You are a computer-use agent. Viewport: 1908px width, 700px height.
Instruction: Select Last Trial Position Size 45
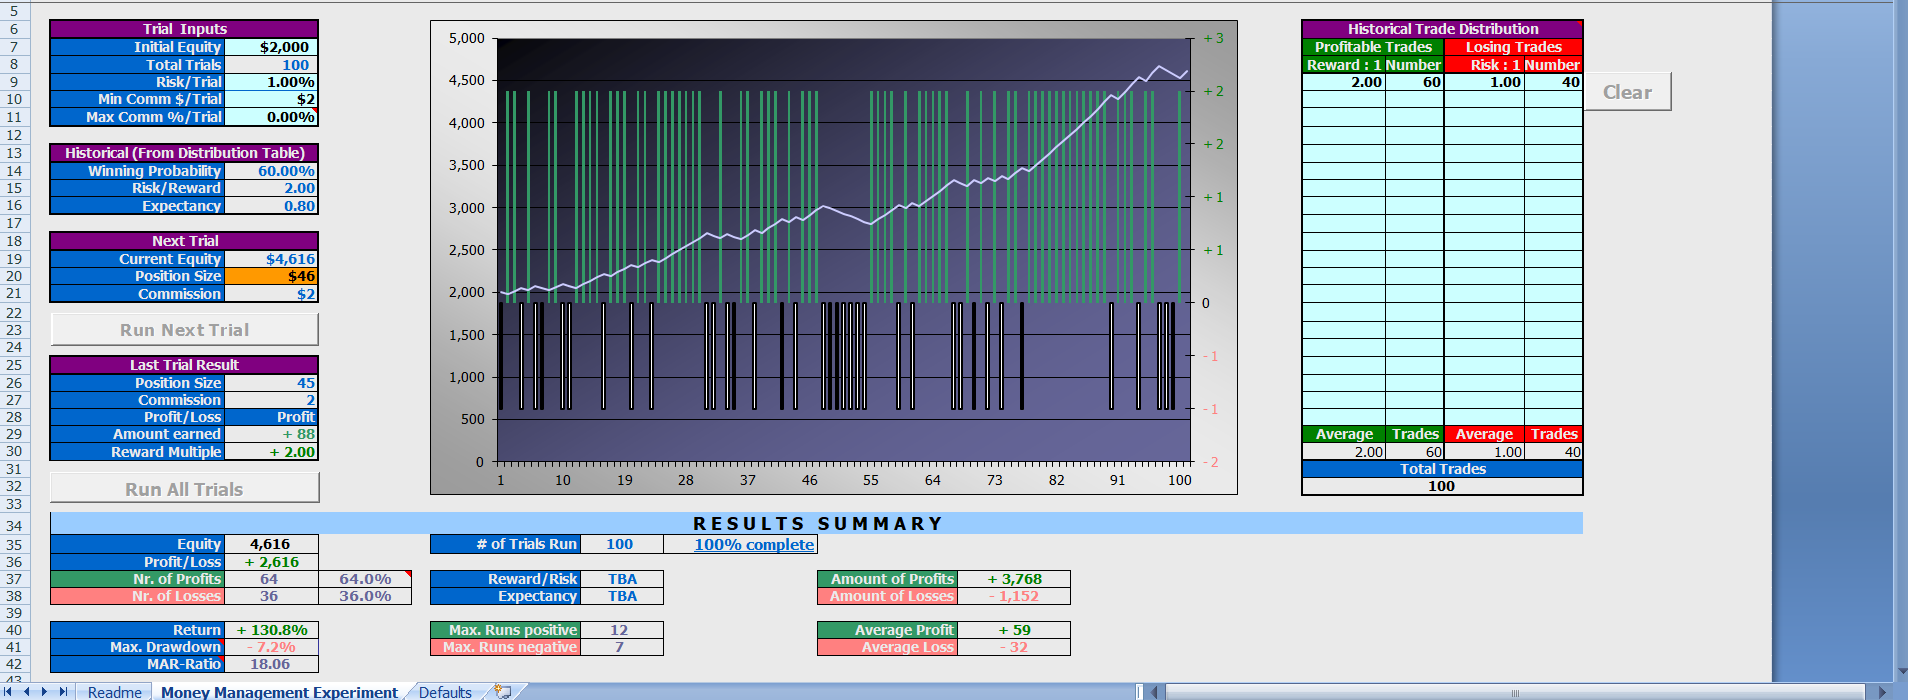tap(271, 383)
